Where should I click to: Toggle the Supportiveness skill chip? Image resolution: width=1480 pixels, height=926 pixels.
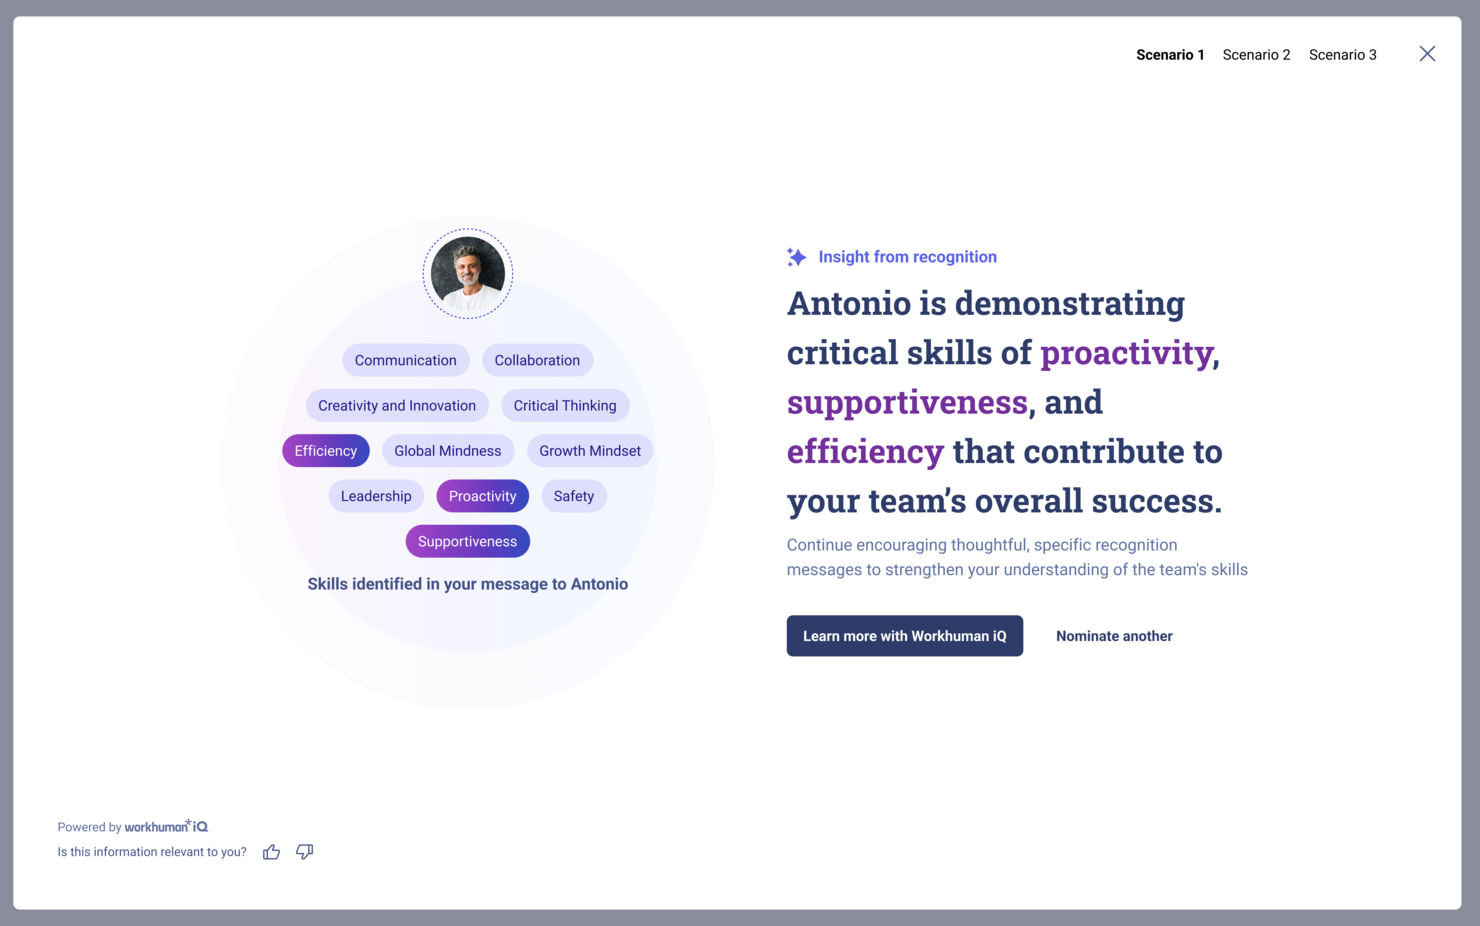pos(467,541)
